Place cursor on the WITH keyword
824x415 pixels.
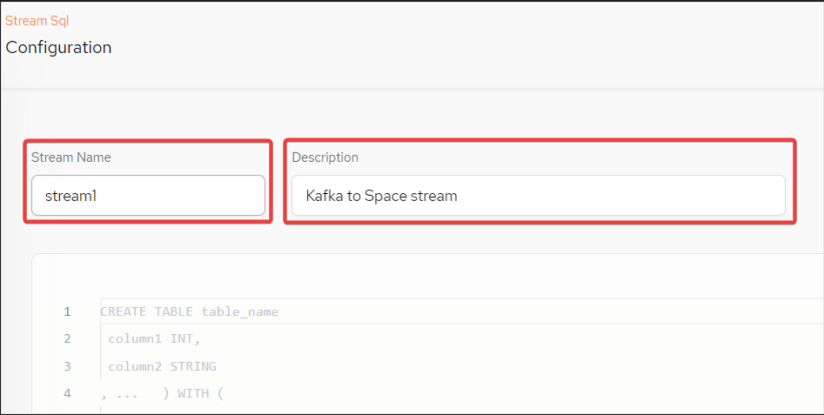click(x=193, y=393)
